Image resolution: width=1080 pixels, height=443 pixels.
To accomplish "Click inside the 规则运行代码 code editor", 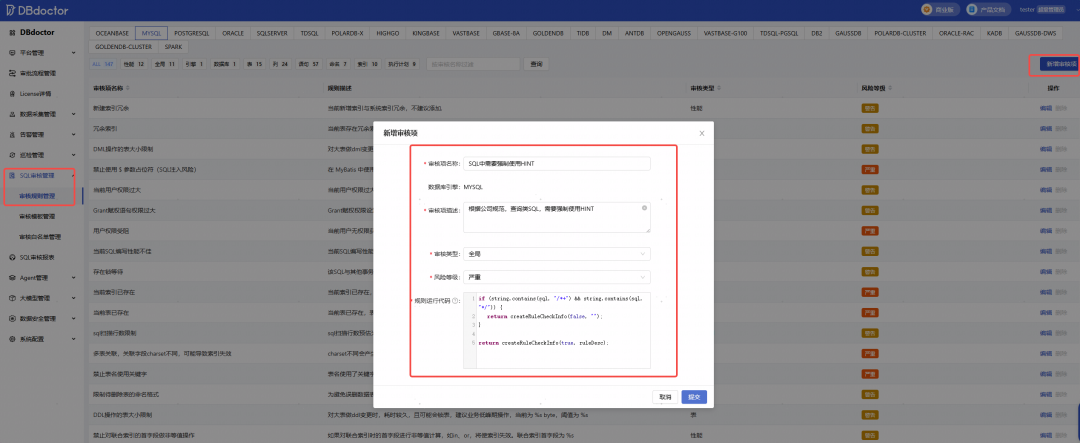I will click(557, 330).
